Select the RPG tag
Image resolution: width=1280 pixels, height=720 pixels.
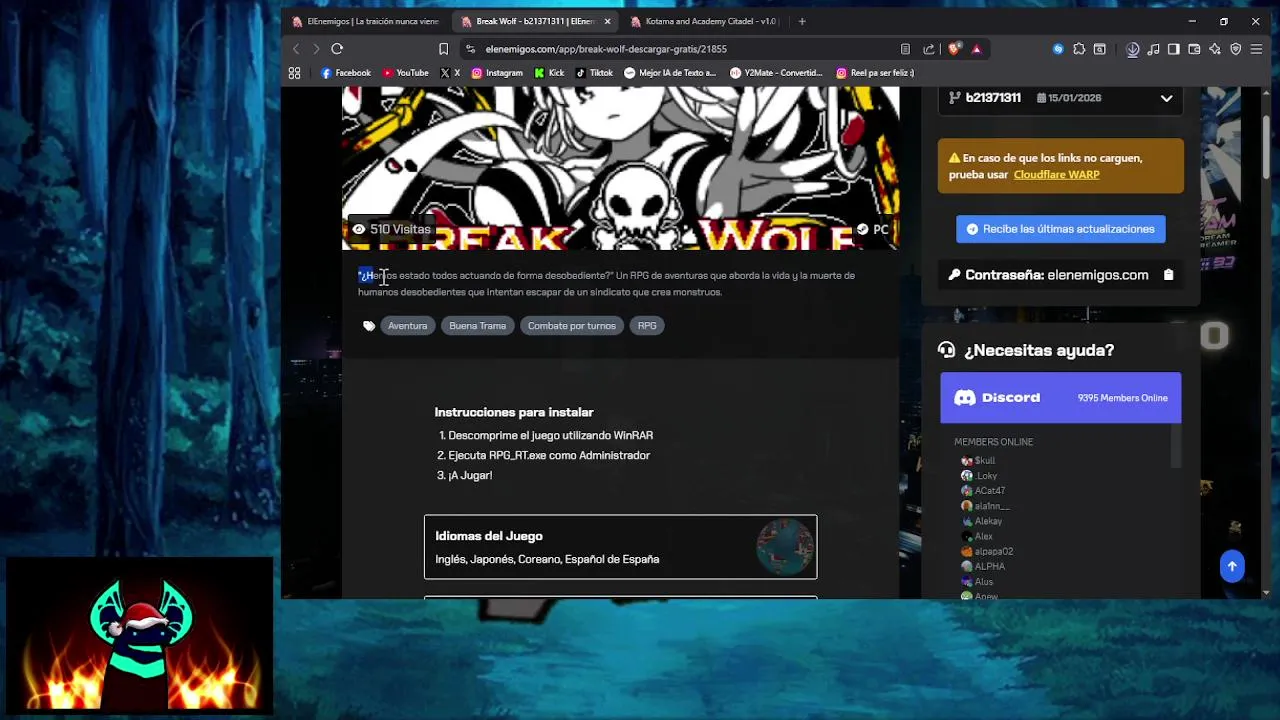click(647, 326)
